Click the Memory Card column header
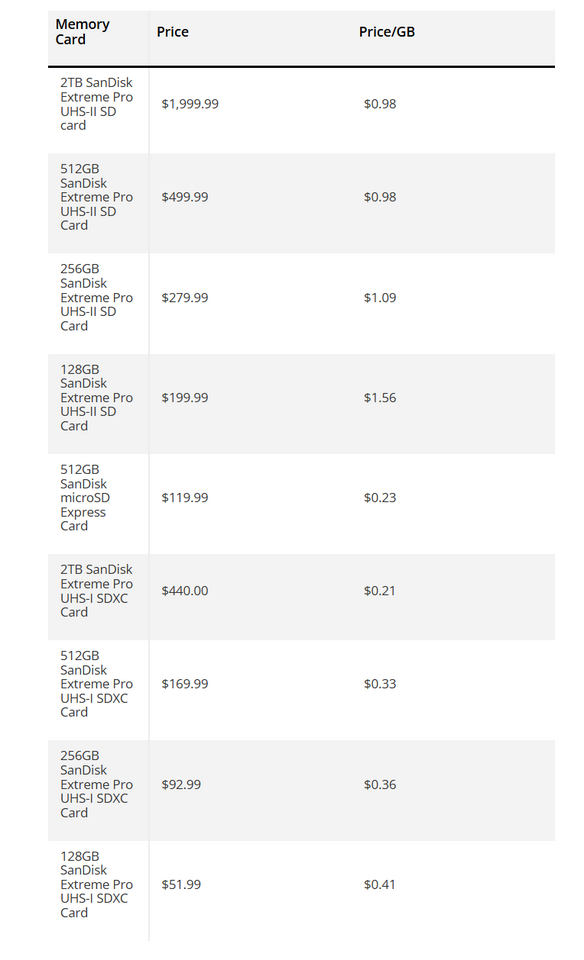 82,32
